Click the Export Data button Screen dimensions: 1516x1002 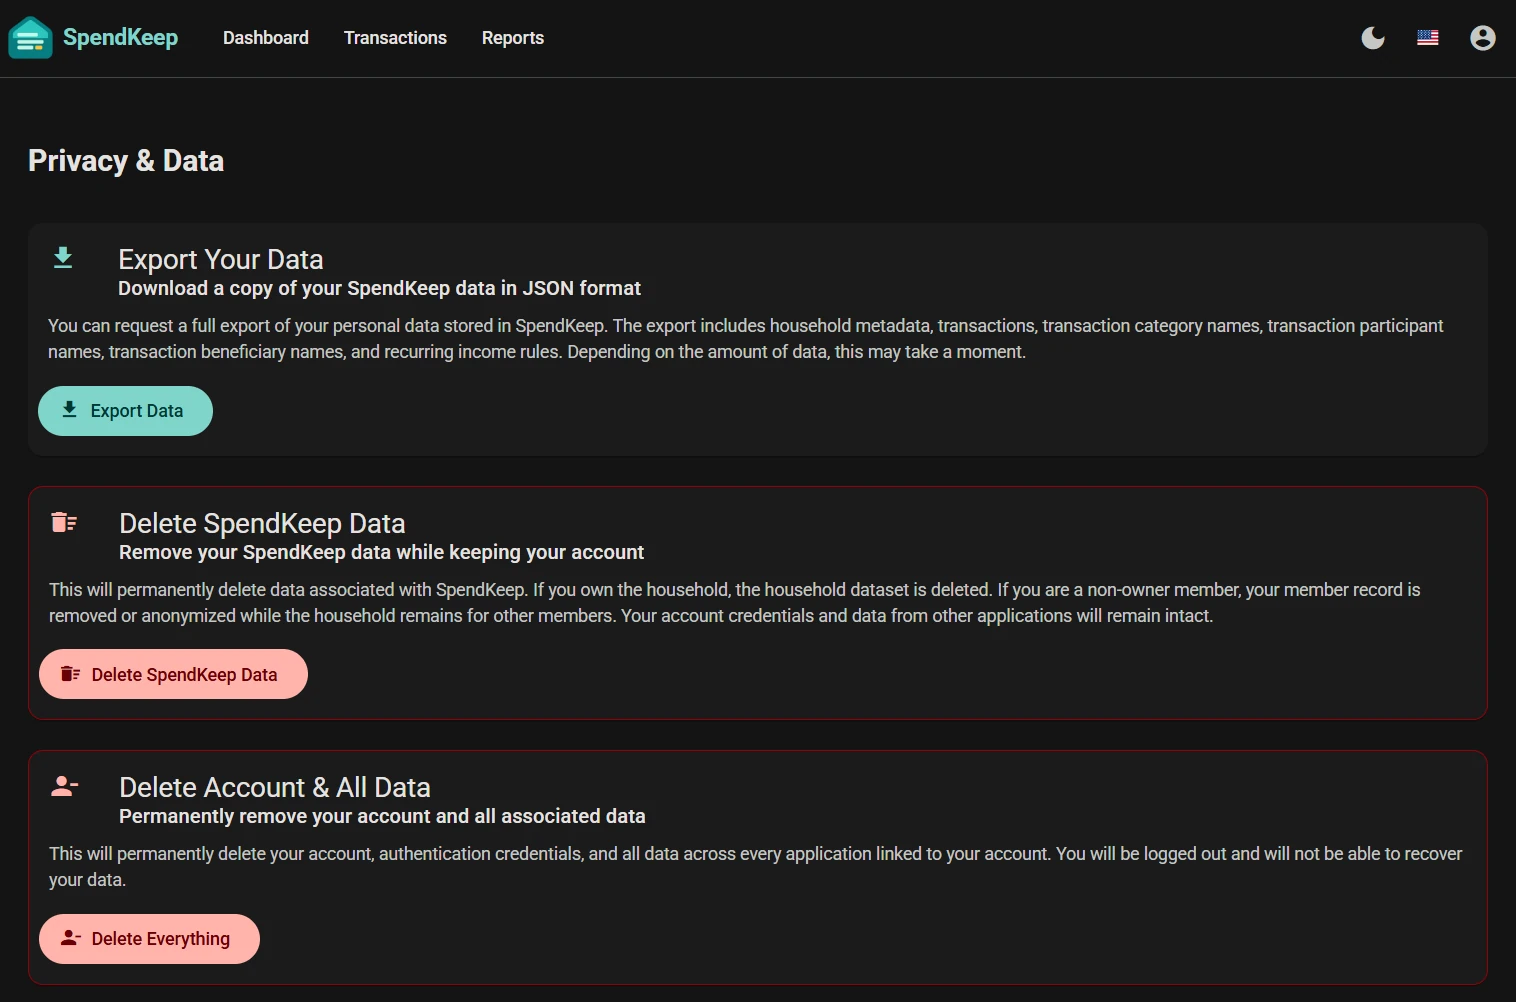click(x=125, y=411)
